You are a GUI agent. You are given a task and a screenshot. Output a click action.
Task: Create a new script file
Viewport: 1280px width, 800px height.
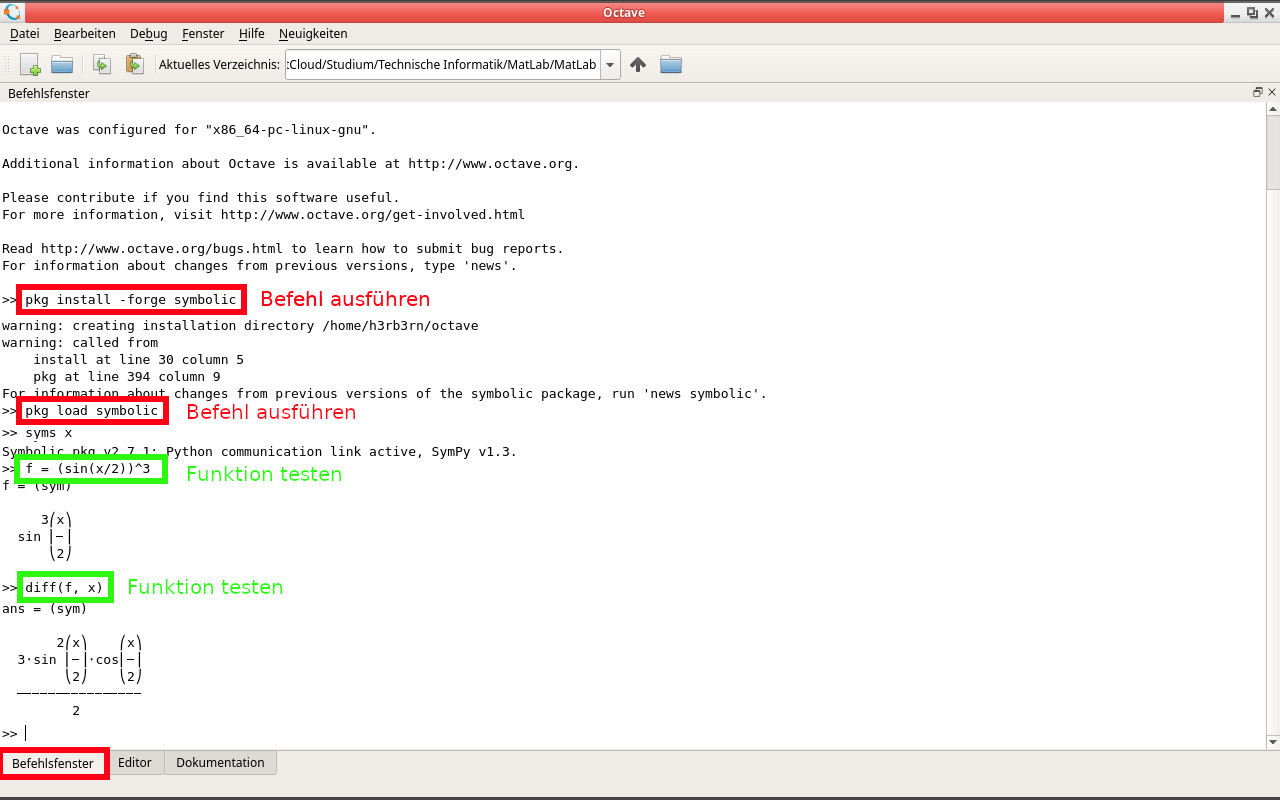(30, 65)
